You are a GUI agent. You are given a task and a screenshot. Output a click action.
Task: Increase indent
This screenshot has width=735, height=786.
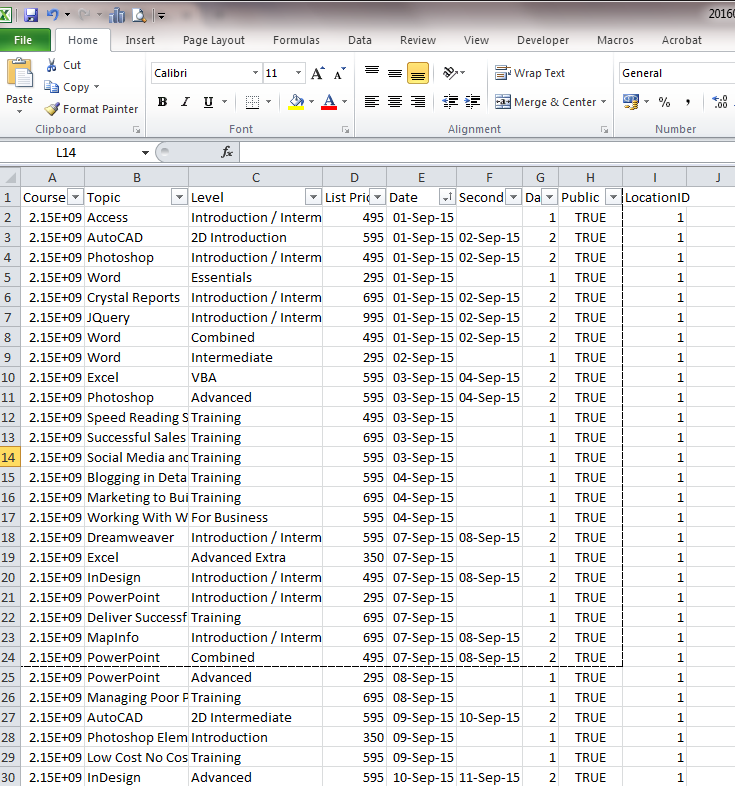[472, 102]
